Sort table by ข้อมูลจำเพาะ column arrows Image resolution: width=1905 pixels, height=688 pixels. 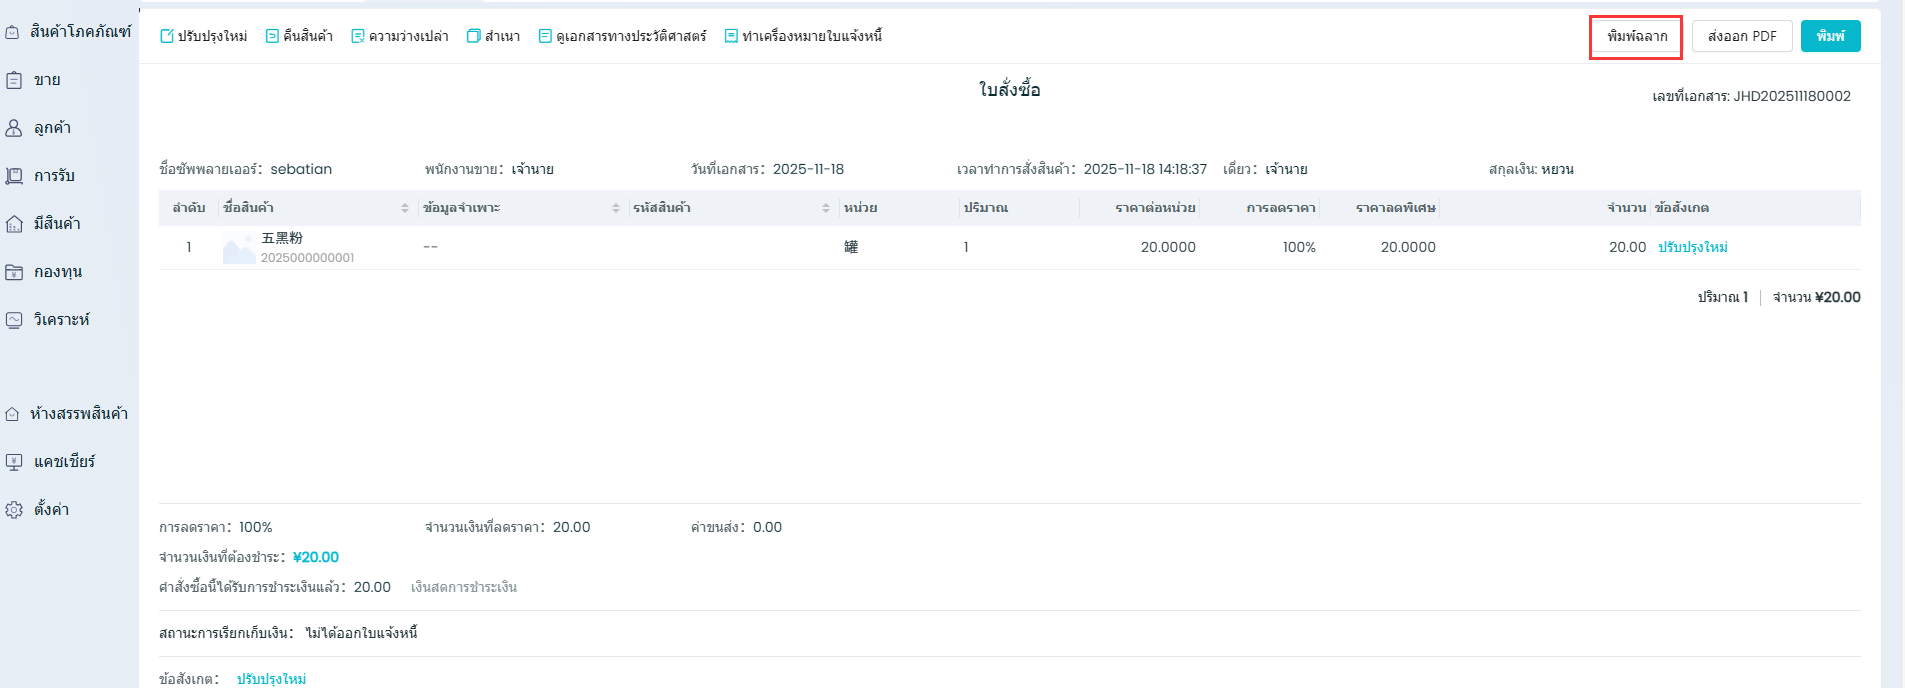coord(616,208)
